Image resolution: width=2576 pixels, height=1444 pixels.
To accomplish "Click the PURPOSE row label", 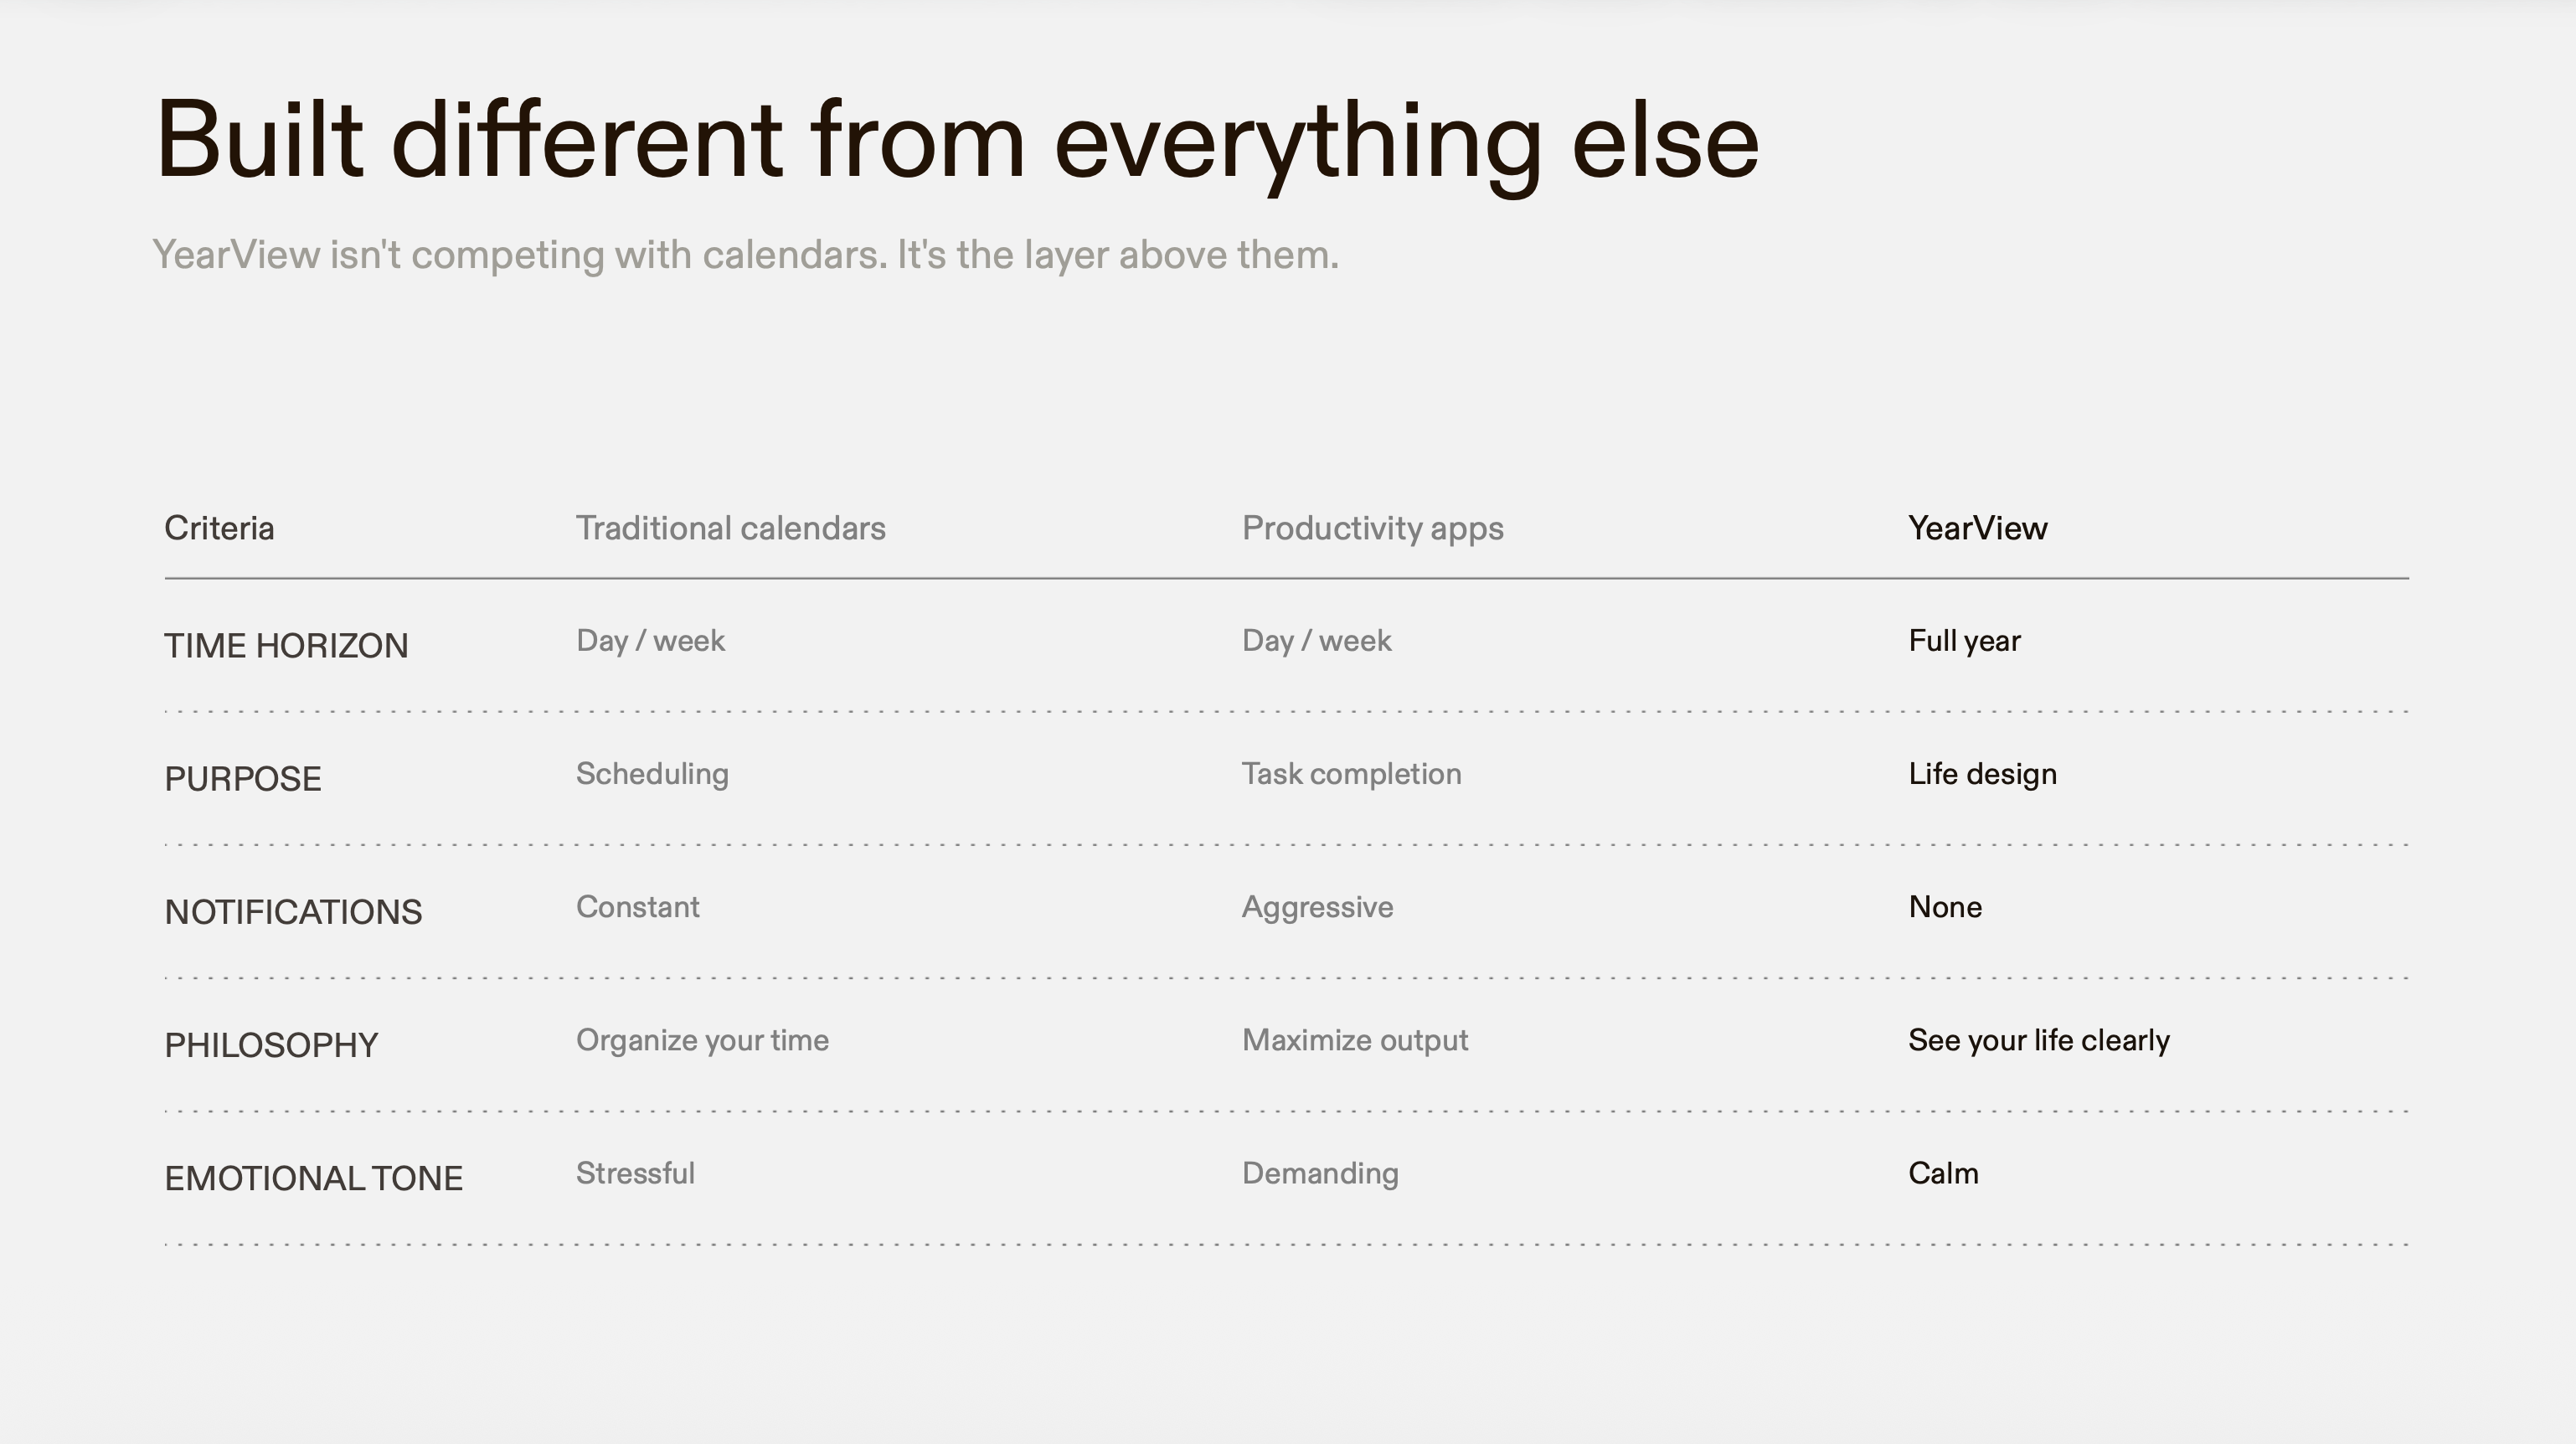I will [x=243, y=779].
